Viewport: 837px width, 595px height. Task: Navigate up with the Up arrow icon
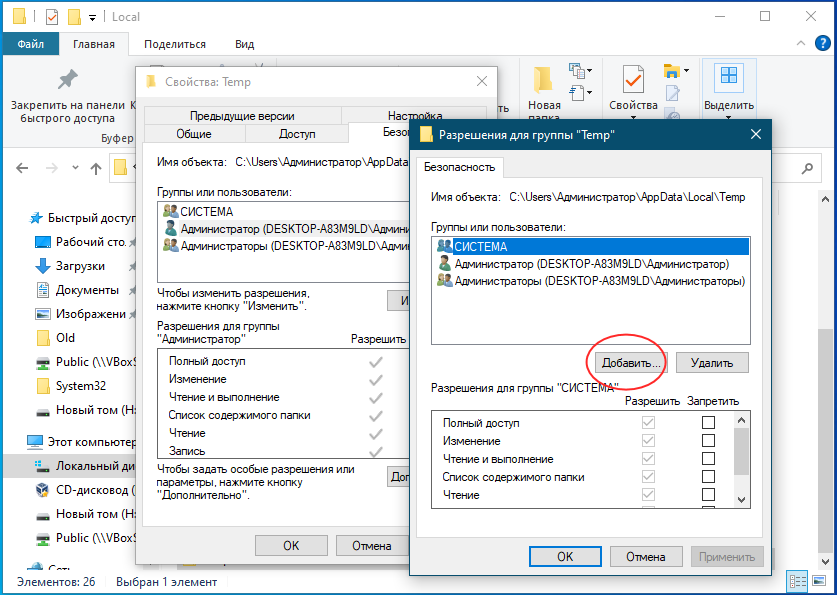96,169
